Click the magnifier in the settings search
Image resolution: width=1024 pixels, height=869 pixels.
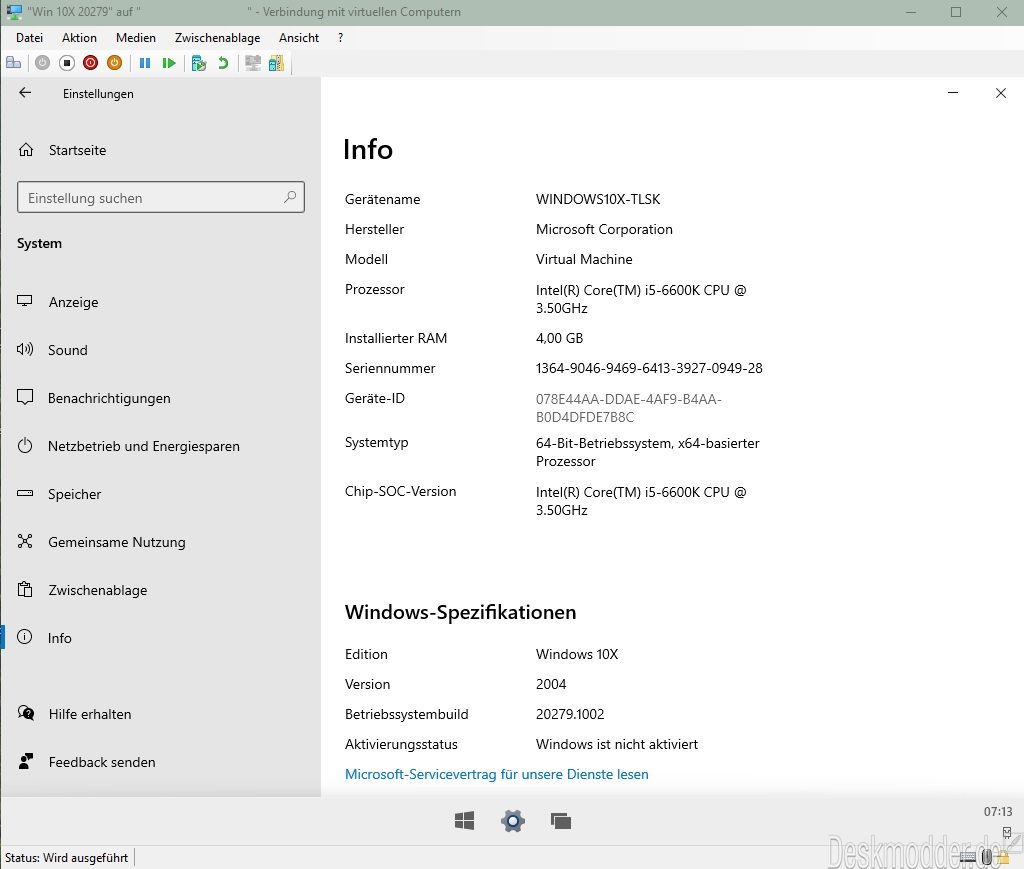click(x=290, y=197)
